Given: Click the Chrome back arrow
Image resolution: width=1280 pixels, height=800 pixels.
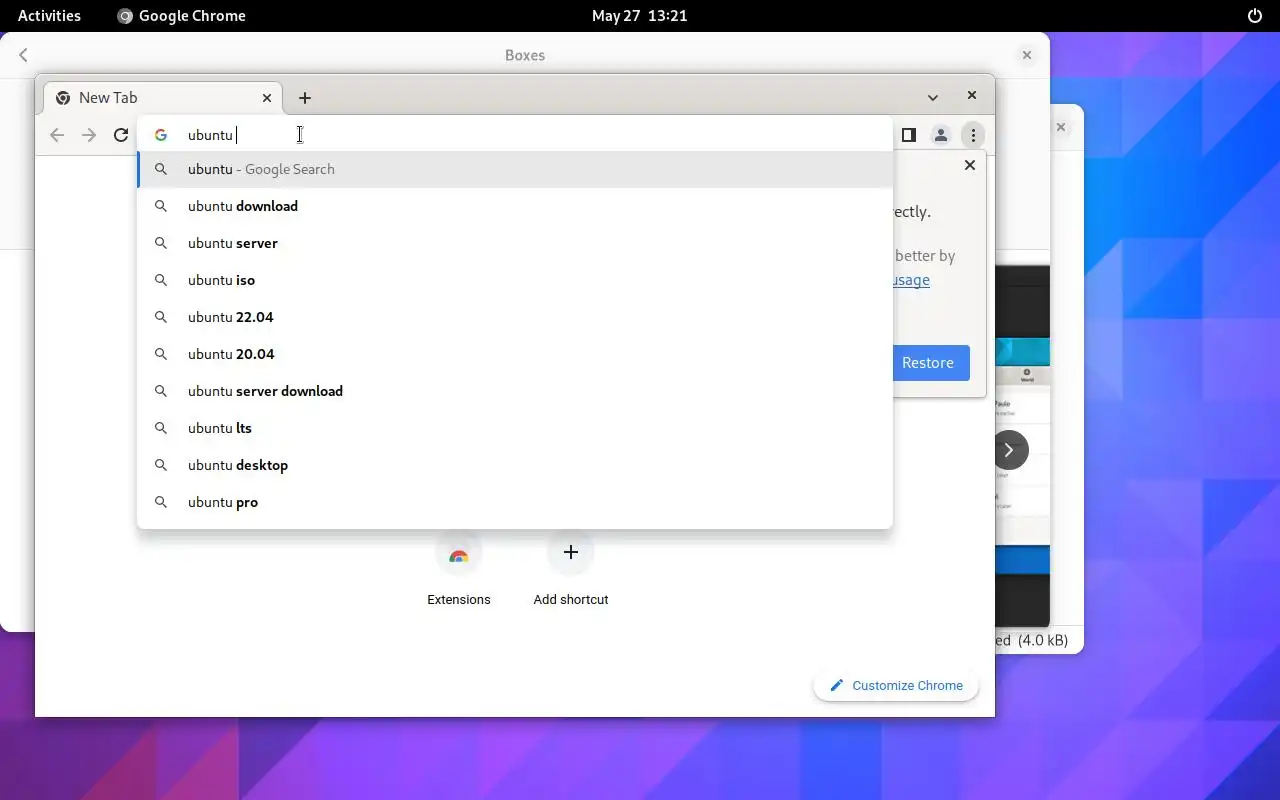Looking at the screenshot, I should tap(57, 135).
